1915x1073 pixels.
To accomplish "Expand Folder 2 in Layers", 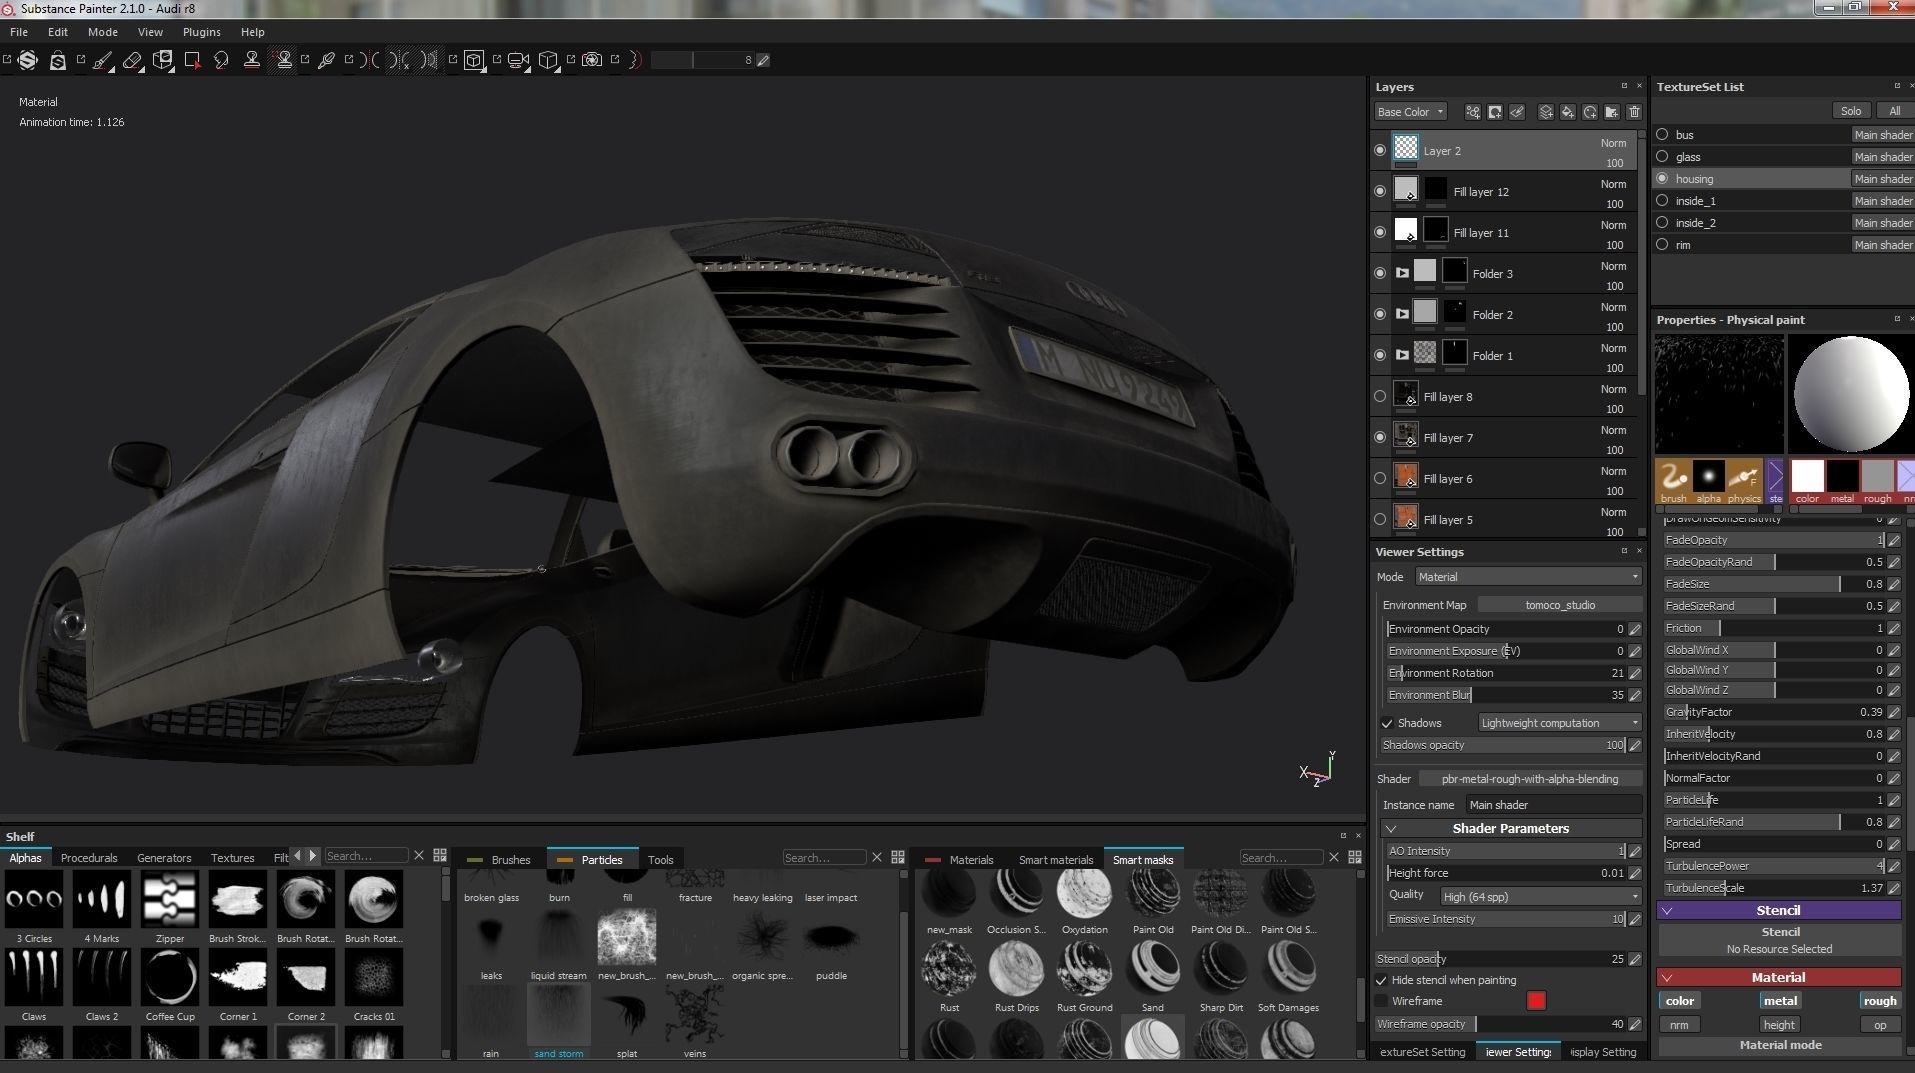I will tap(1402, 314).
